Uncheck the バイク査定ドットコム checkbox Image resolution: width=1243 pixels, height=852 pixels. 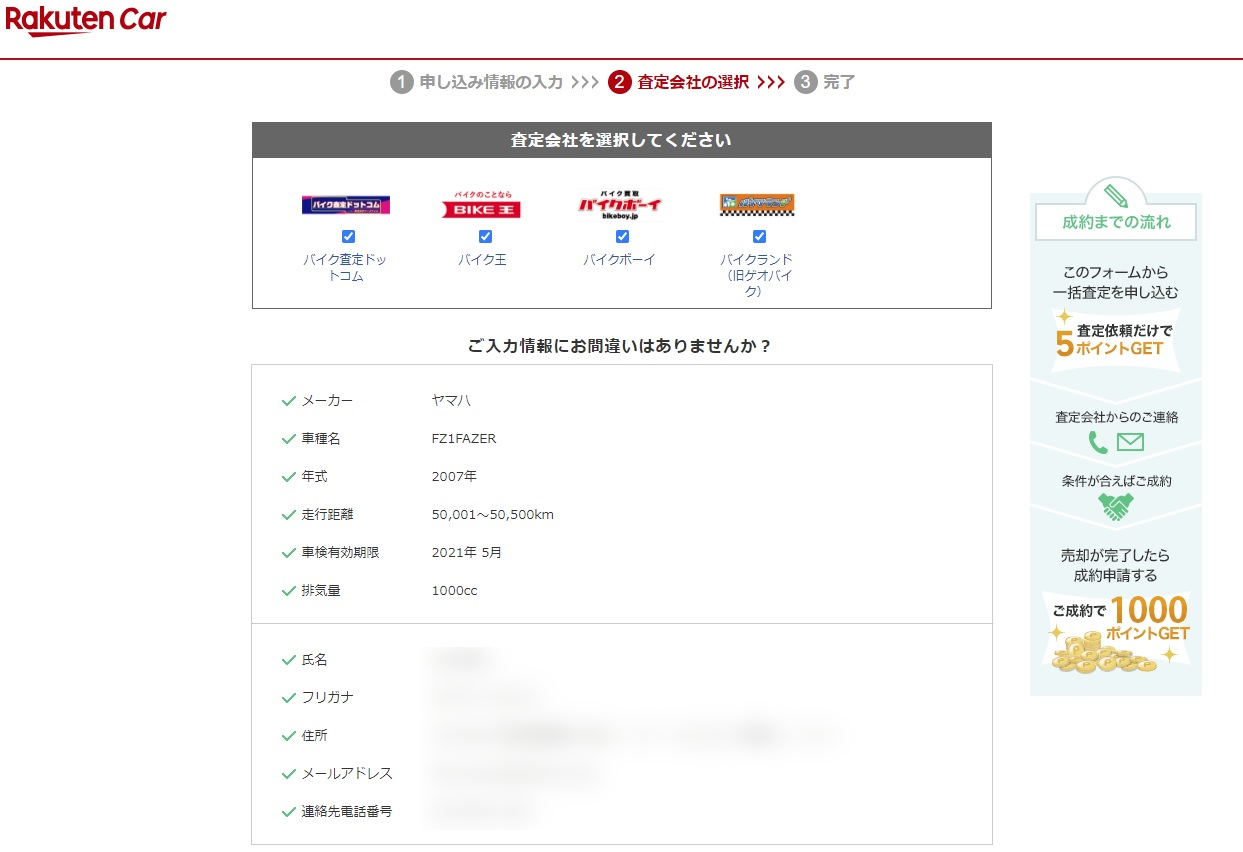(348, 237)
